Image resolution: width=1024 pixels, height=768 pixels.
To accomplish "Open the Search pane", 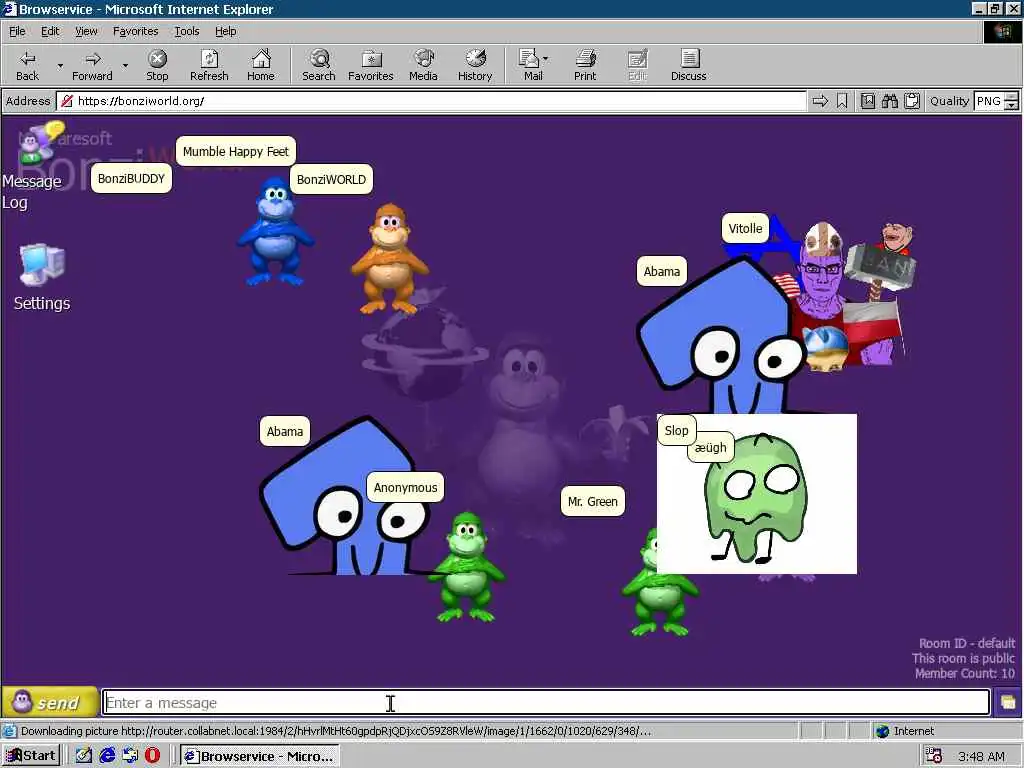I will tap(319, 65).
